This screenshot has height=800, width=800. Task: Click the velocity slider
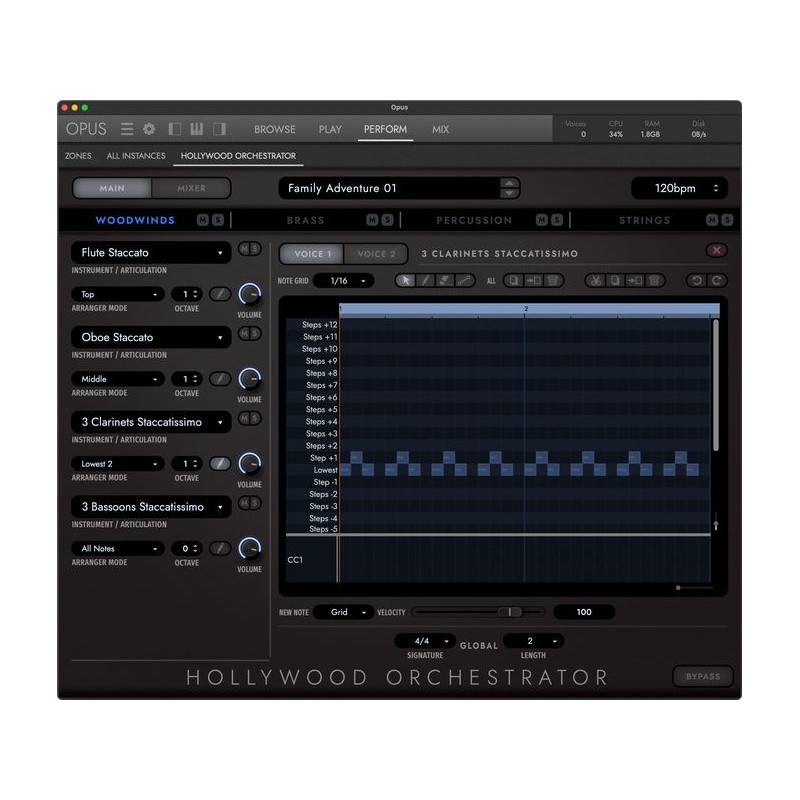pyautogui.click(x=511, y=612)
